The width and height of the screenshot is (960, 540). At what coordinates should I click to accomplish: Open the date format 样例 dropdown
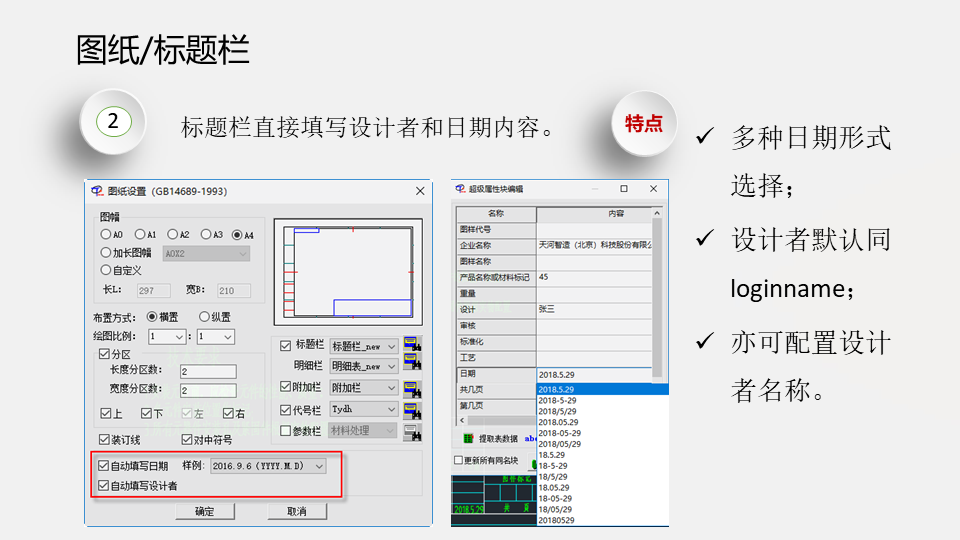[x=319, y=466]
